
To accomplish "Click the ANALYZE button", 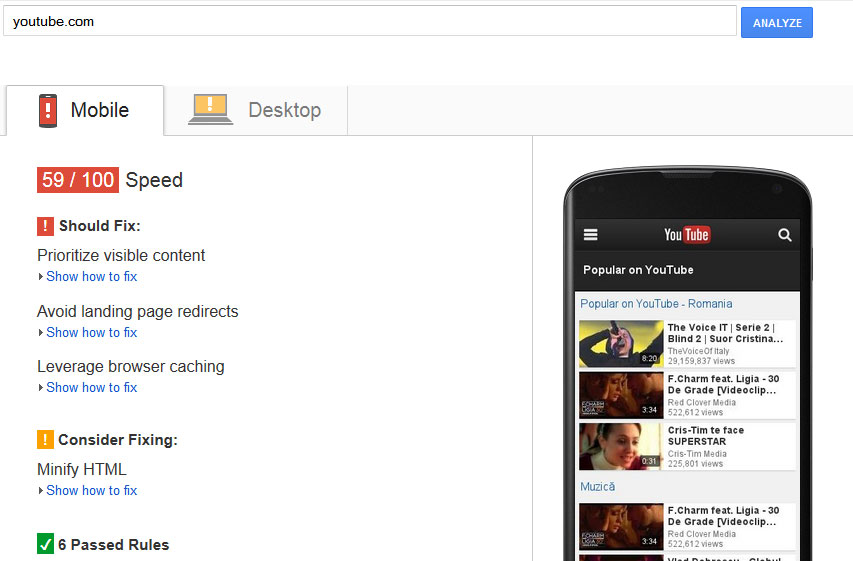I will tap(776, 22).
